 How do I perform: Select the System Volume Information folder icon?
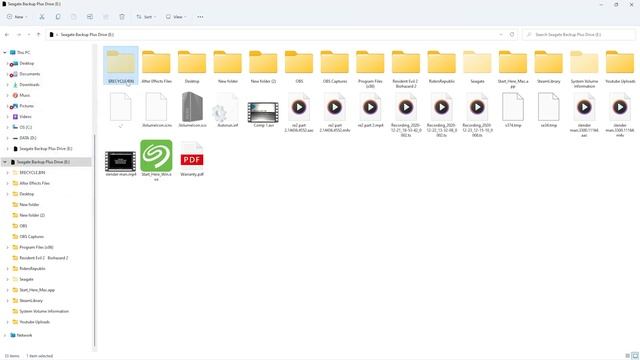(x=584, y=62)
